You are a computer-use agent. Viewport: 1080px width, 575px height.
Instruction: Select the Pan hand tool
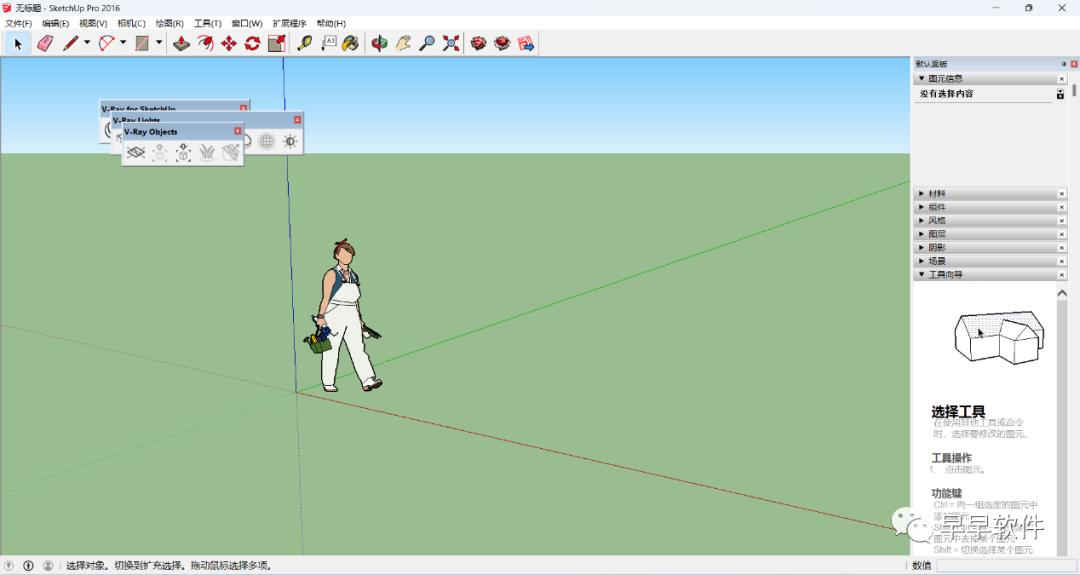403,43
